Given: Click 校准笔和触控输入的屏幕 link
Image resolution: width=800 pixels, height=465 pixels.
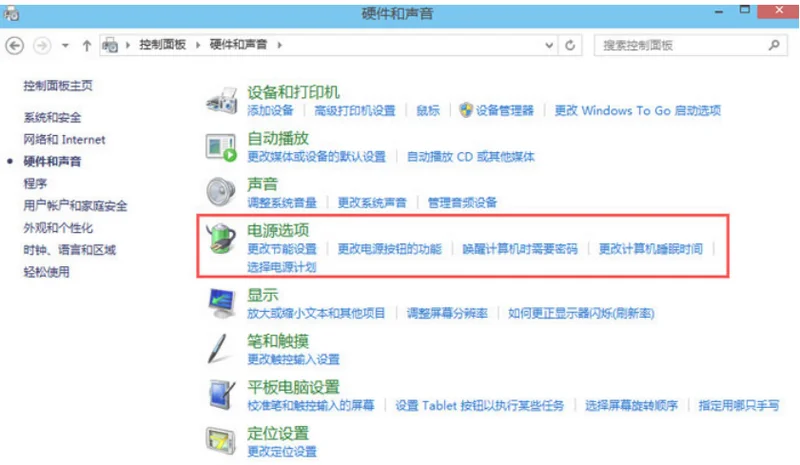Looking at the screenshot, I should click(311, 405).
